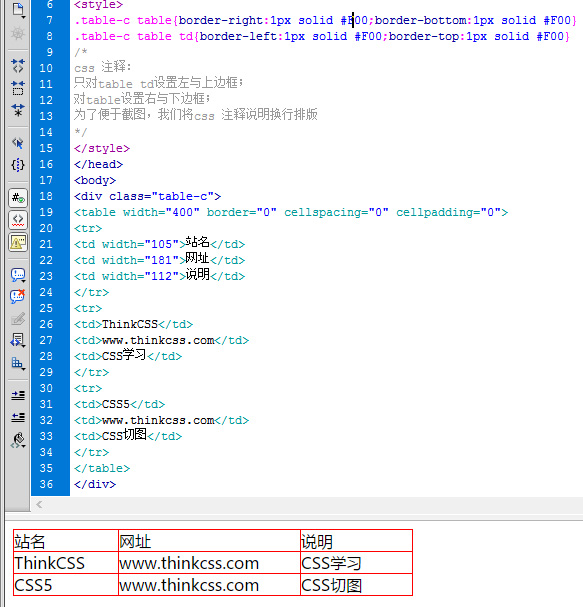The height and width of the screenshot is (607, 583).
Task: Click line number 36 in the gutter
Action: pos(46,484)
